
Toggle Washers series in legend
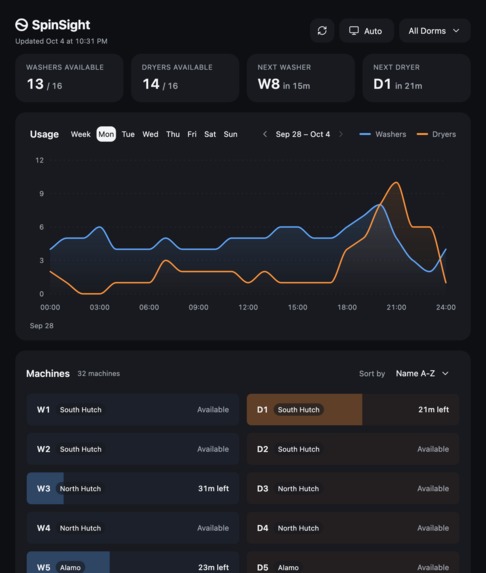tap(383, 134)
